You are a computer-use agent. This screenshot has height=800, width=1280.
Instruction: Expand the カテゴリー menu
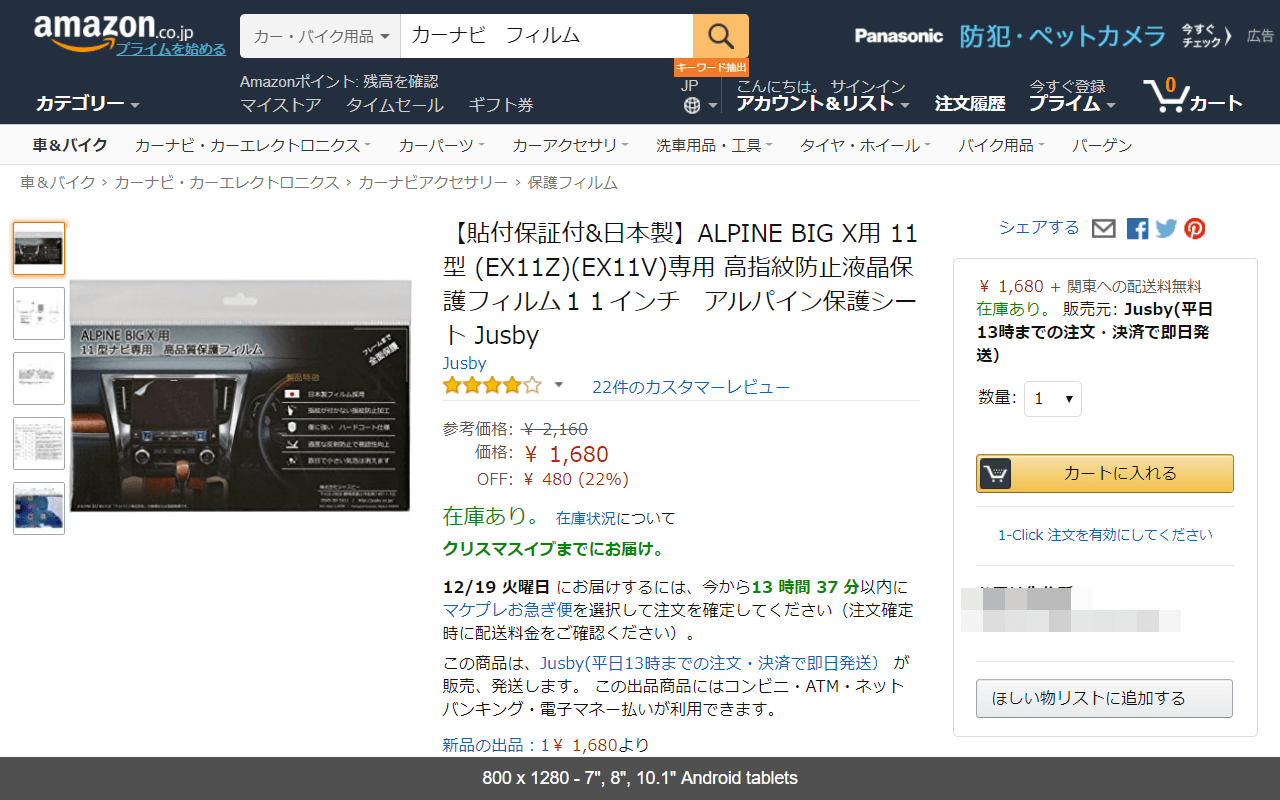[87, 104]
